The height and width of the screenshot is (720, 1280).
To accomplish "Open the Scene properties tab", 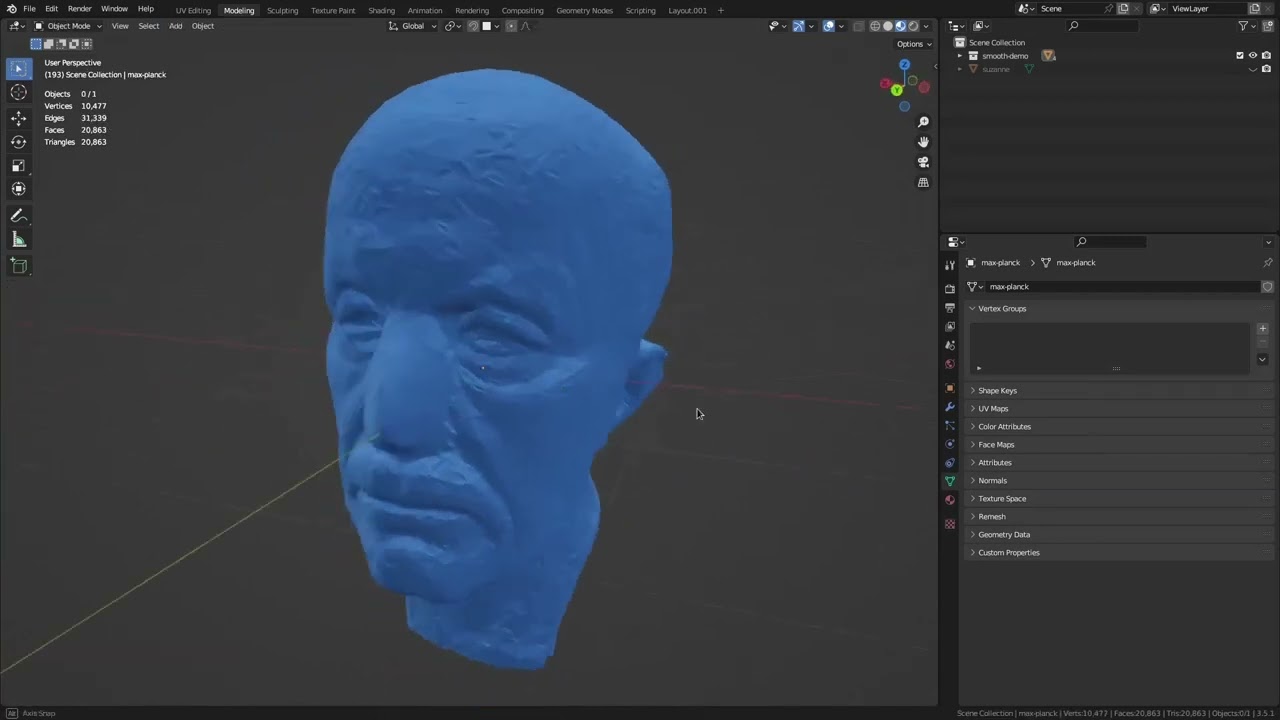I will click(950, 345).
